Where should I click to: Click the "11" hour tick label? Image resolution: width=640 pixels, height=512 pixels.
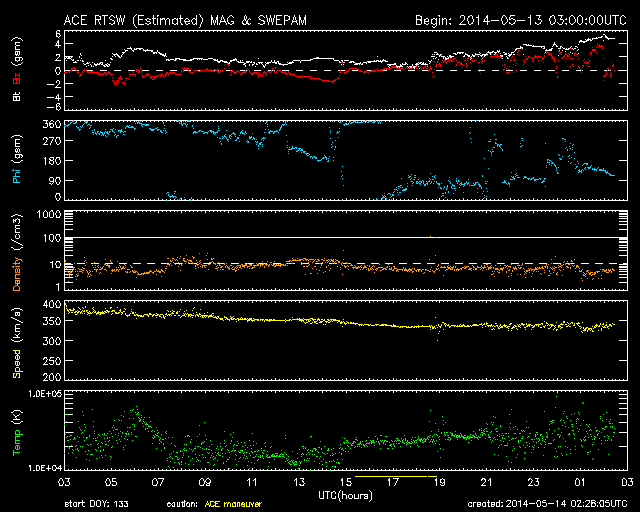252,483
